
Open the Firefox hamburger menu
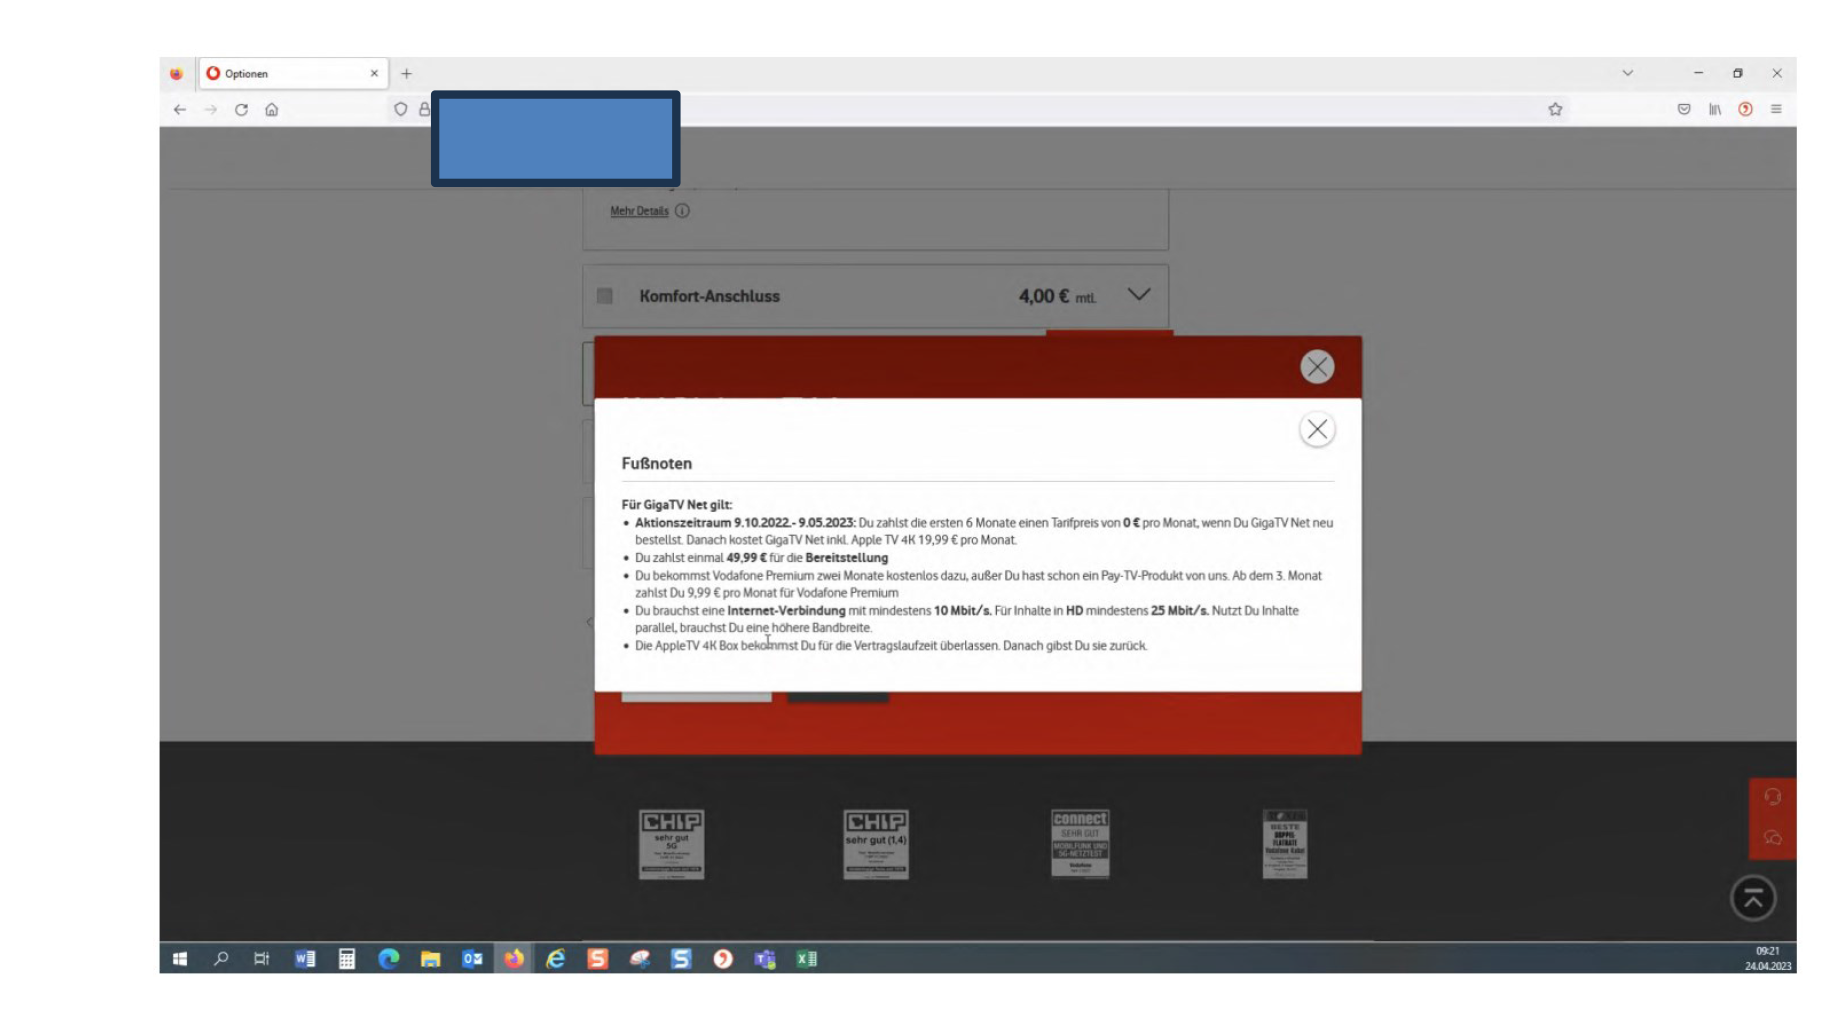pyautogui.click(x=1776, y=109)
